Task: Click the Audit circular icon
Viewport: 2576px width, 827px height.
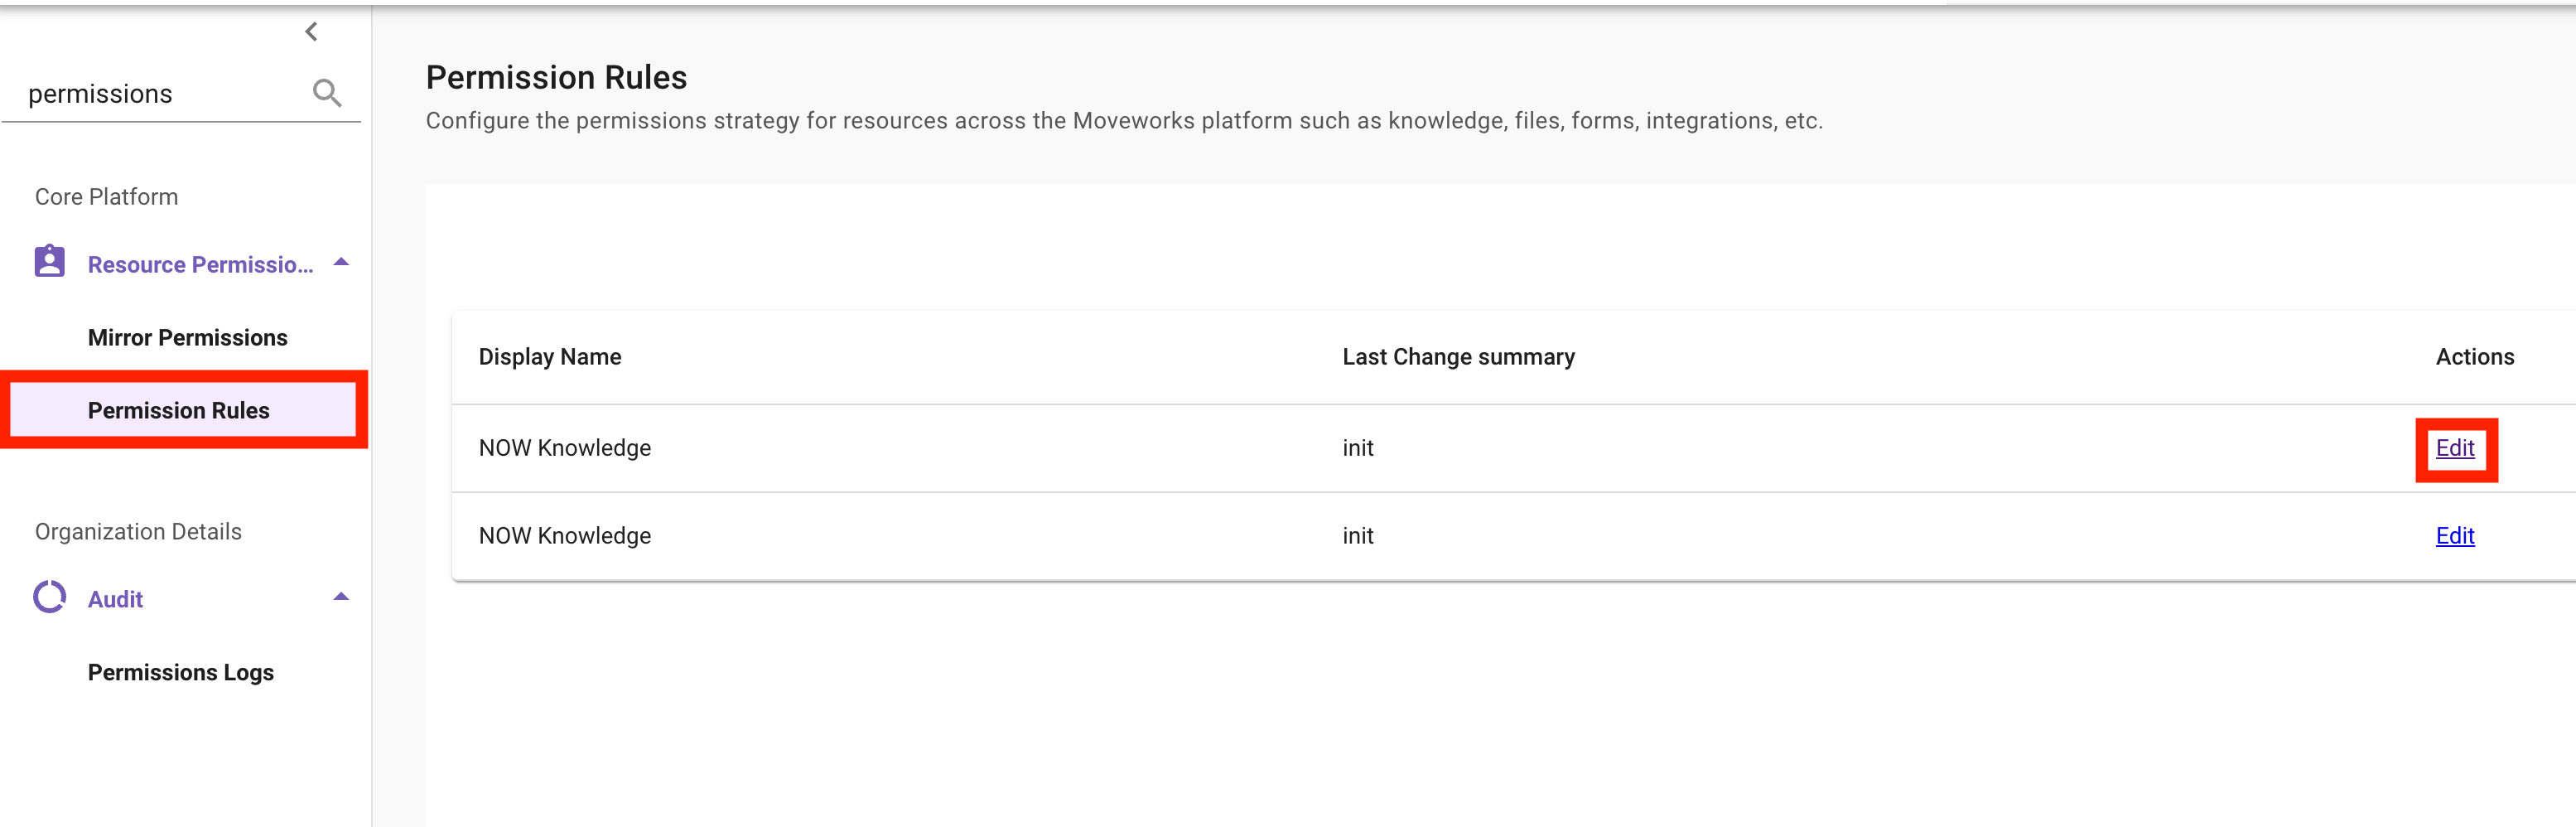Action: [x=50, y=597]
